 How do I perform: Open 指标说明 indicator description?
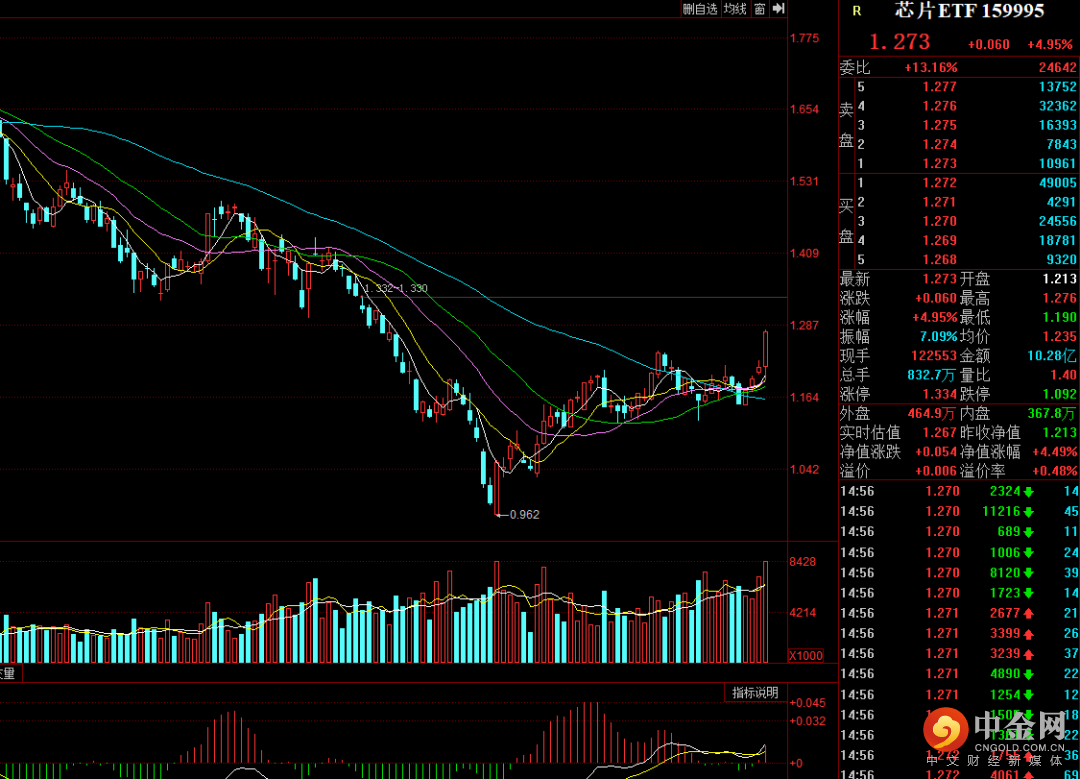point(753,693)
